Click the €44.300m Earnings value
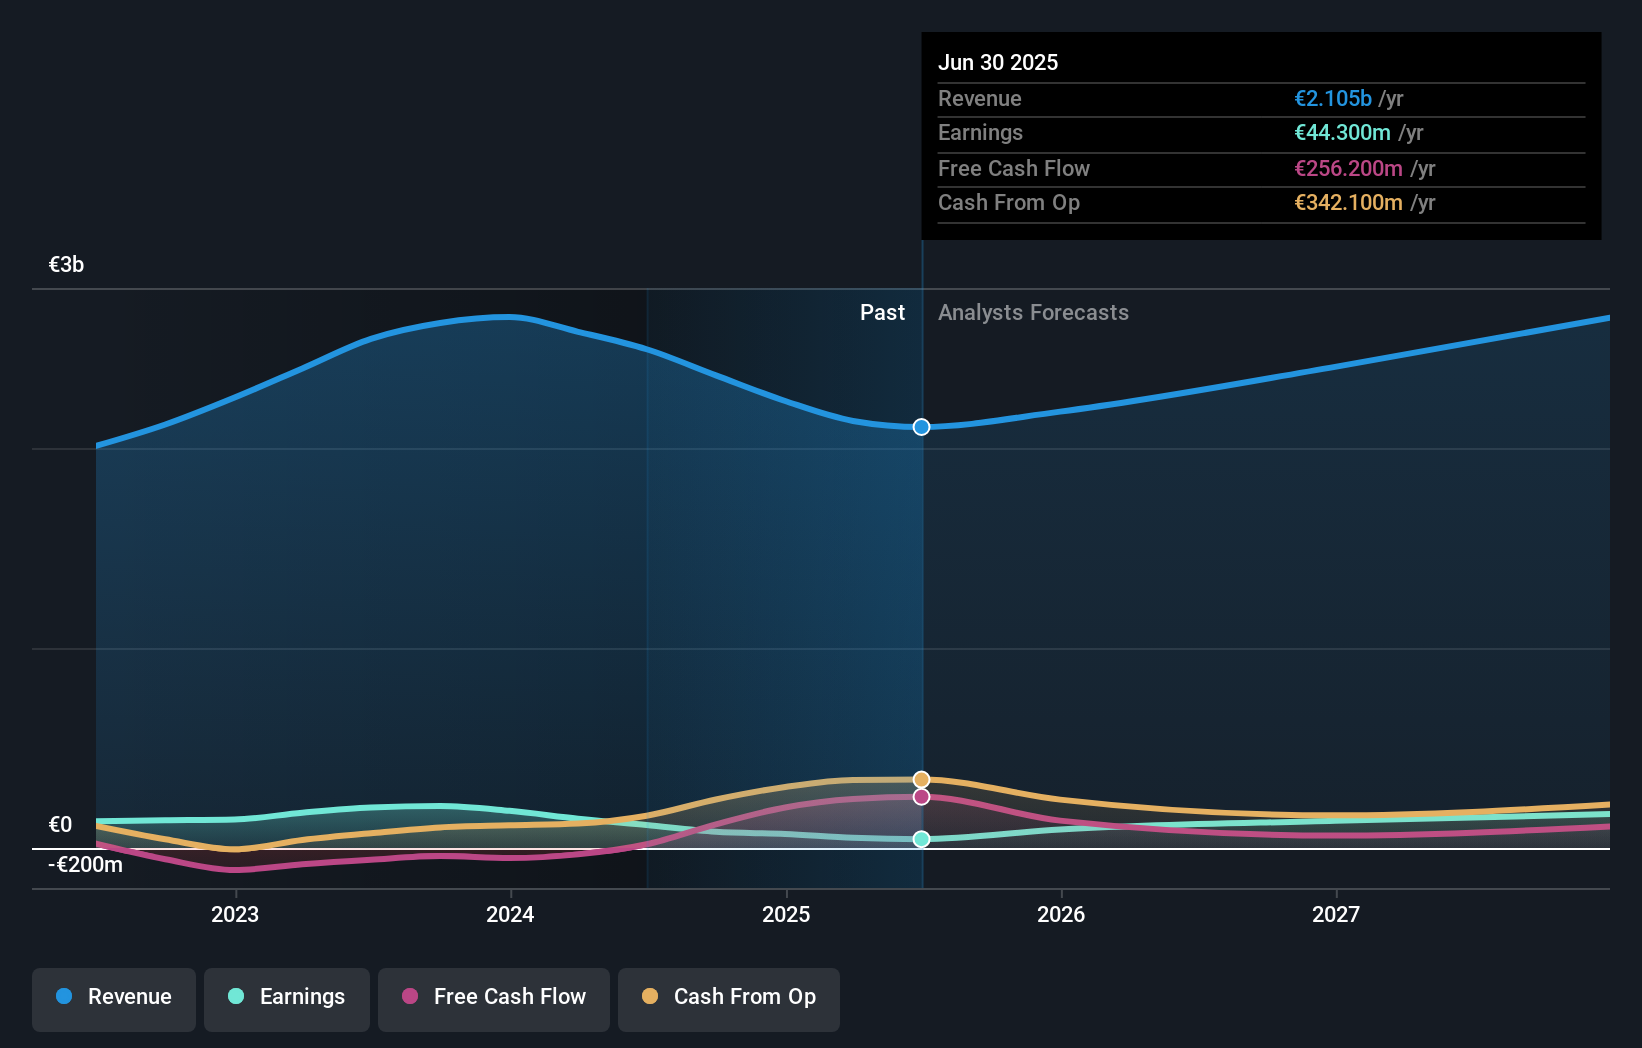 click(x=1343, y=132)
